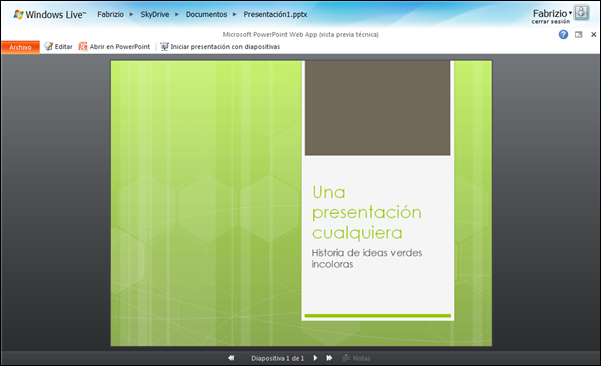Image resolution: width=601 pixels, height=366 pixels.
Task: Click the Diapositiva 1 de 1 indicator
Action: coord(278,358)
